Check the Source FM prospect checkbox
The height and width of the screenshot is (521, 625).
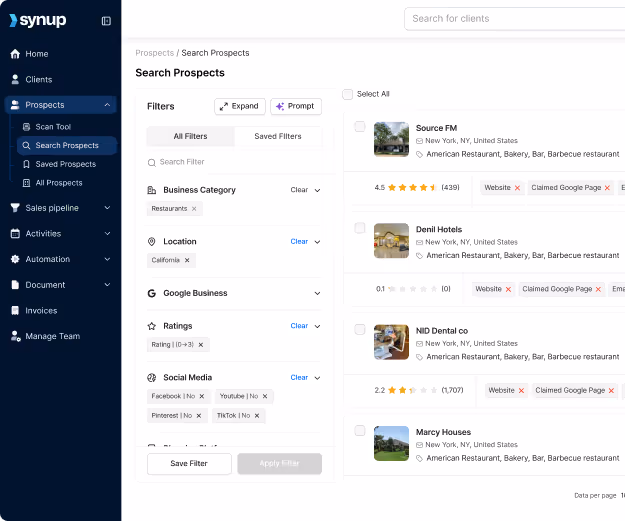360,127
